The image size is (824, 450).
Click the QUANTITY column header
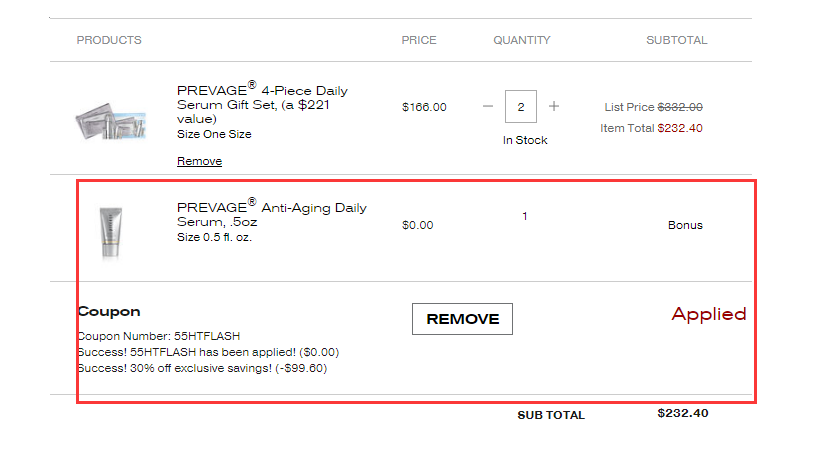(522, 40)
